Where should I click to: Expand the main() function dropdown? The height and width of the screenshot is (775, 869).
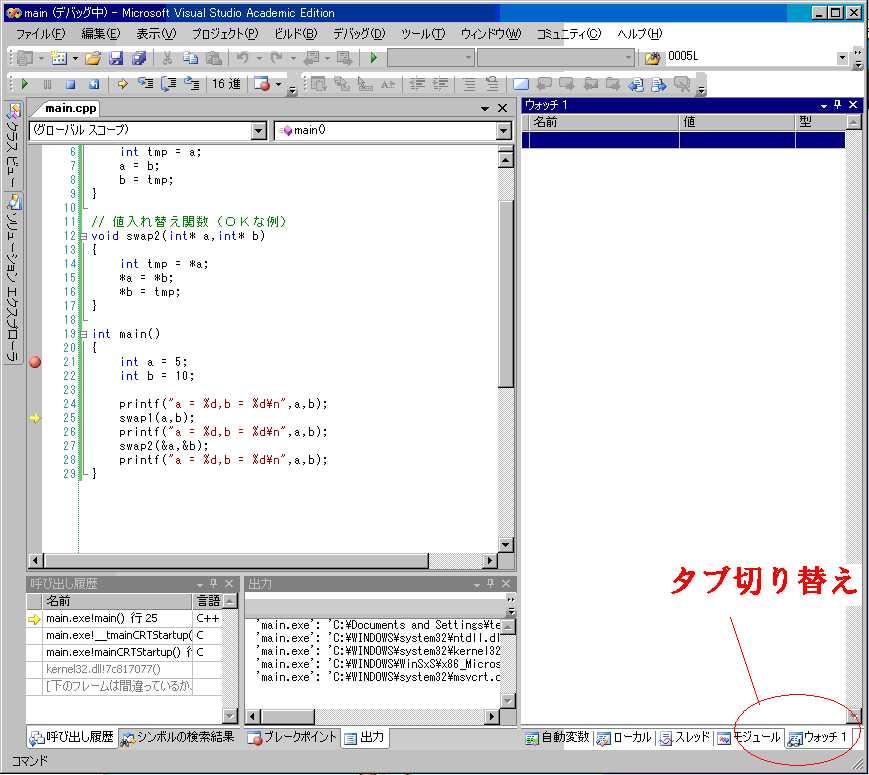click(503, 131)
